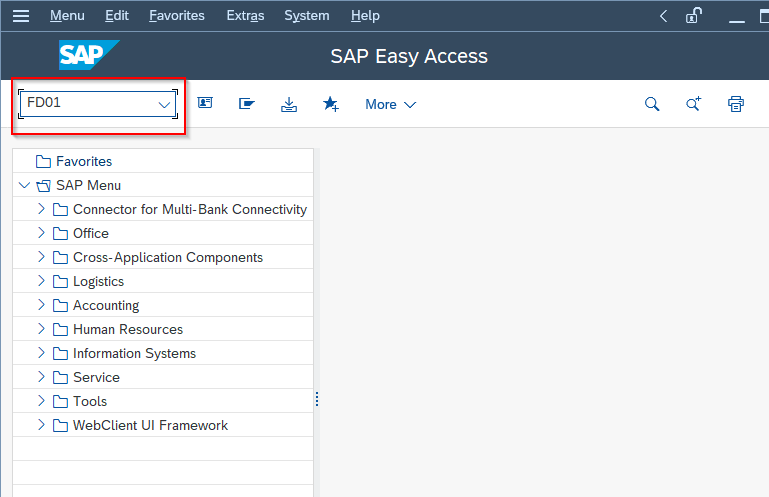Image resolution: width=769 pixels, height=497 pixels.
Task: Open the More dropdown menu
Action: [x=390, y=104]
